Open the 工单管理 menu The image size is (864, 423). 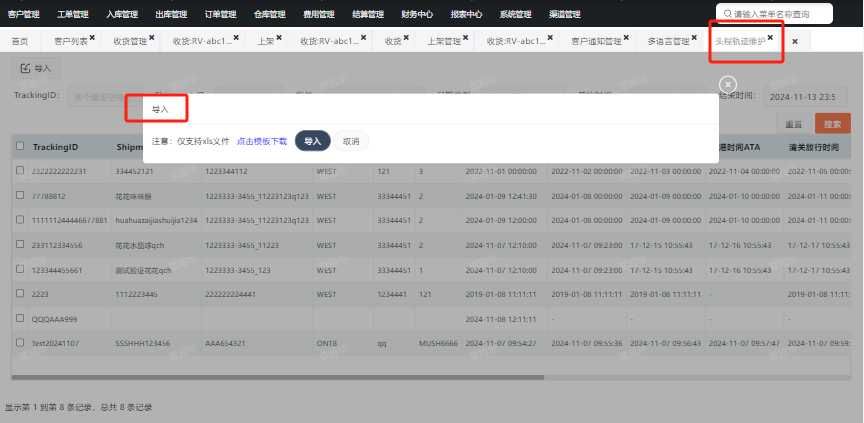73,14
